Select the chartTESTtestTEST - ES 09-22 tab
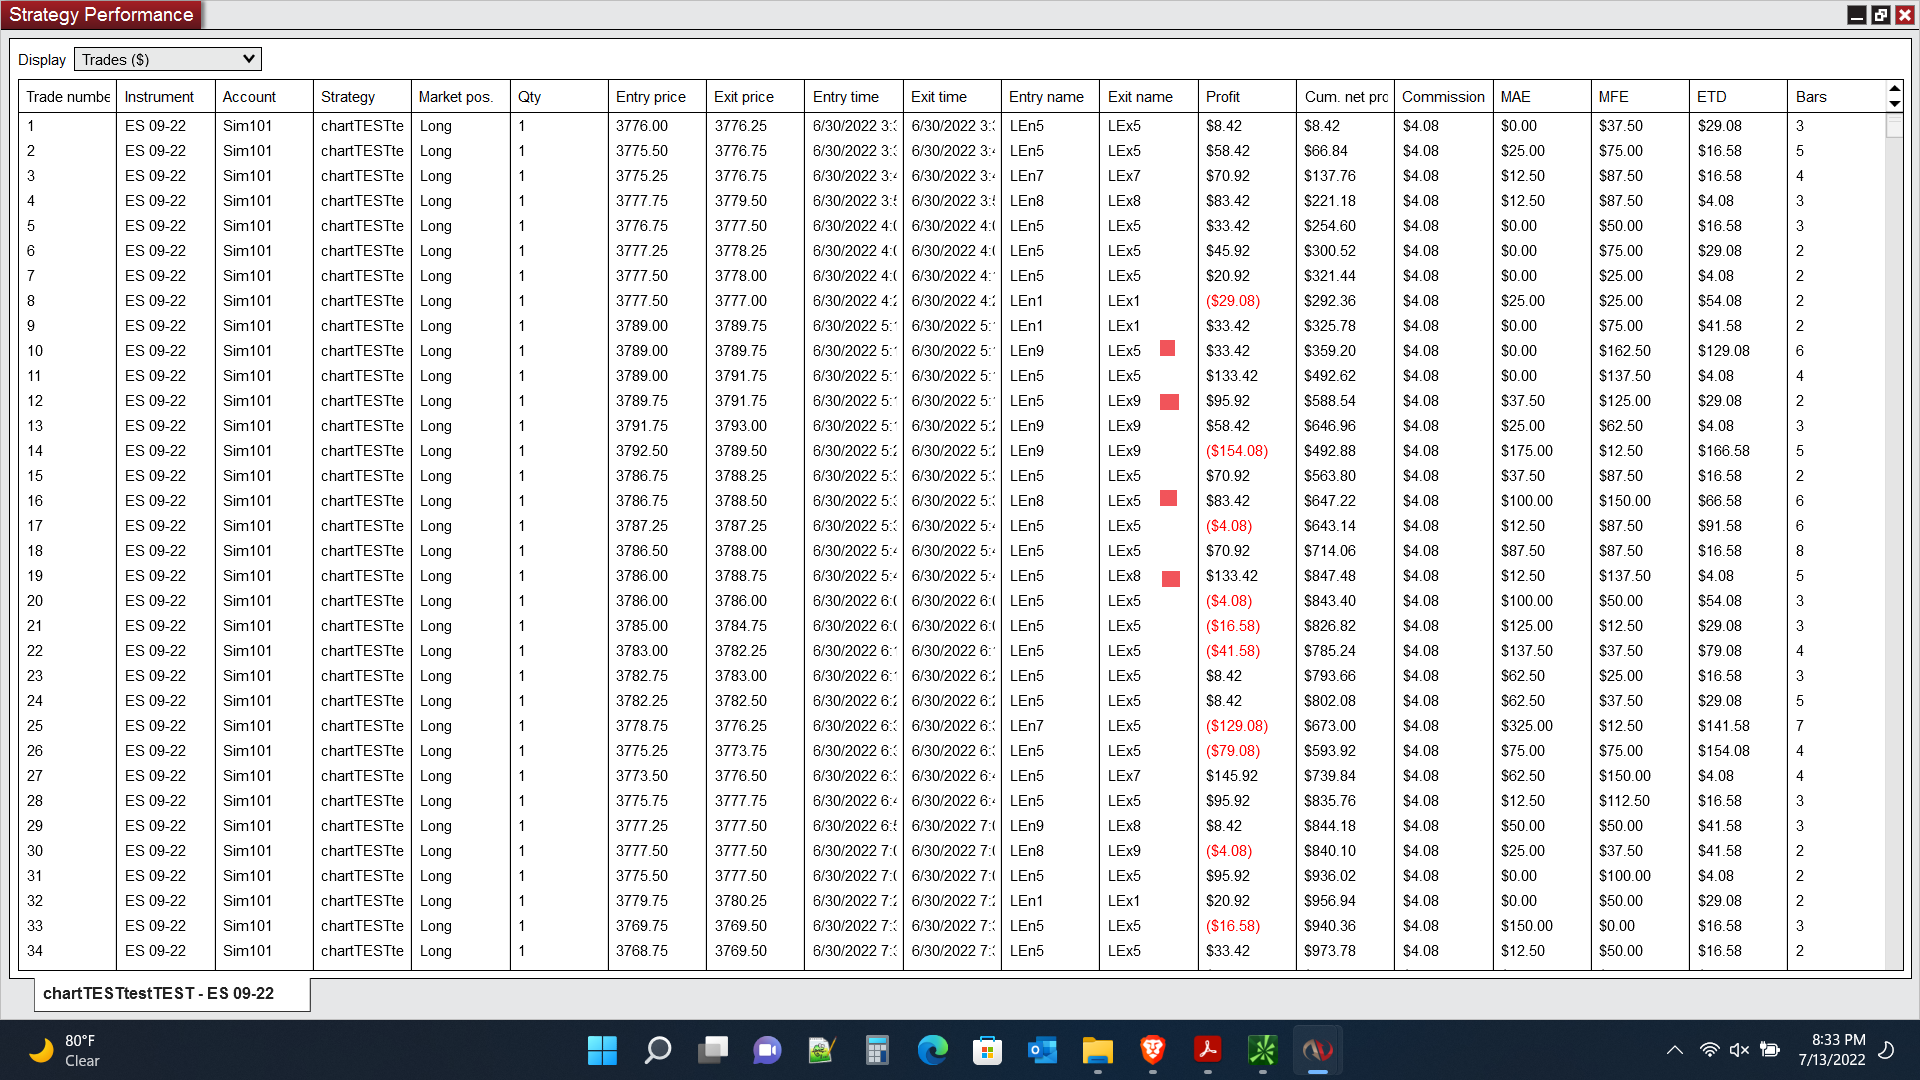This screenshot has height=1080, width=1920. 159,993
